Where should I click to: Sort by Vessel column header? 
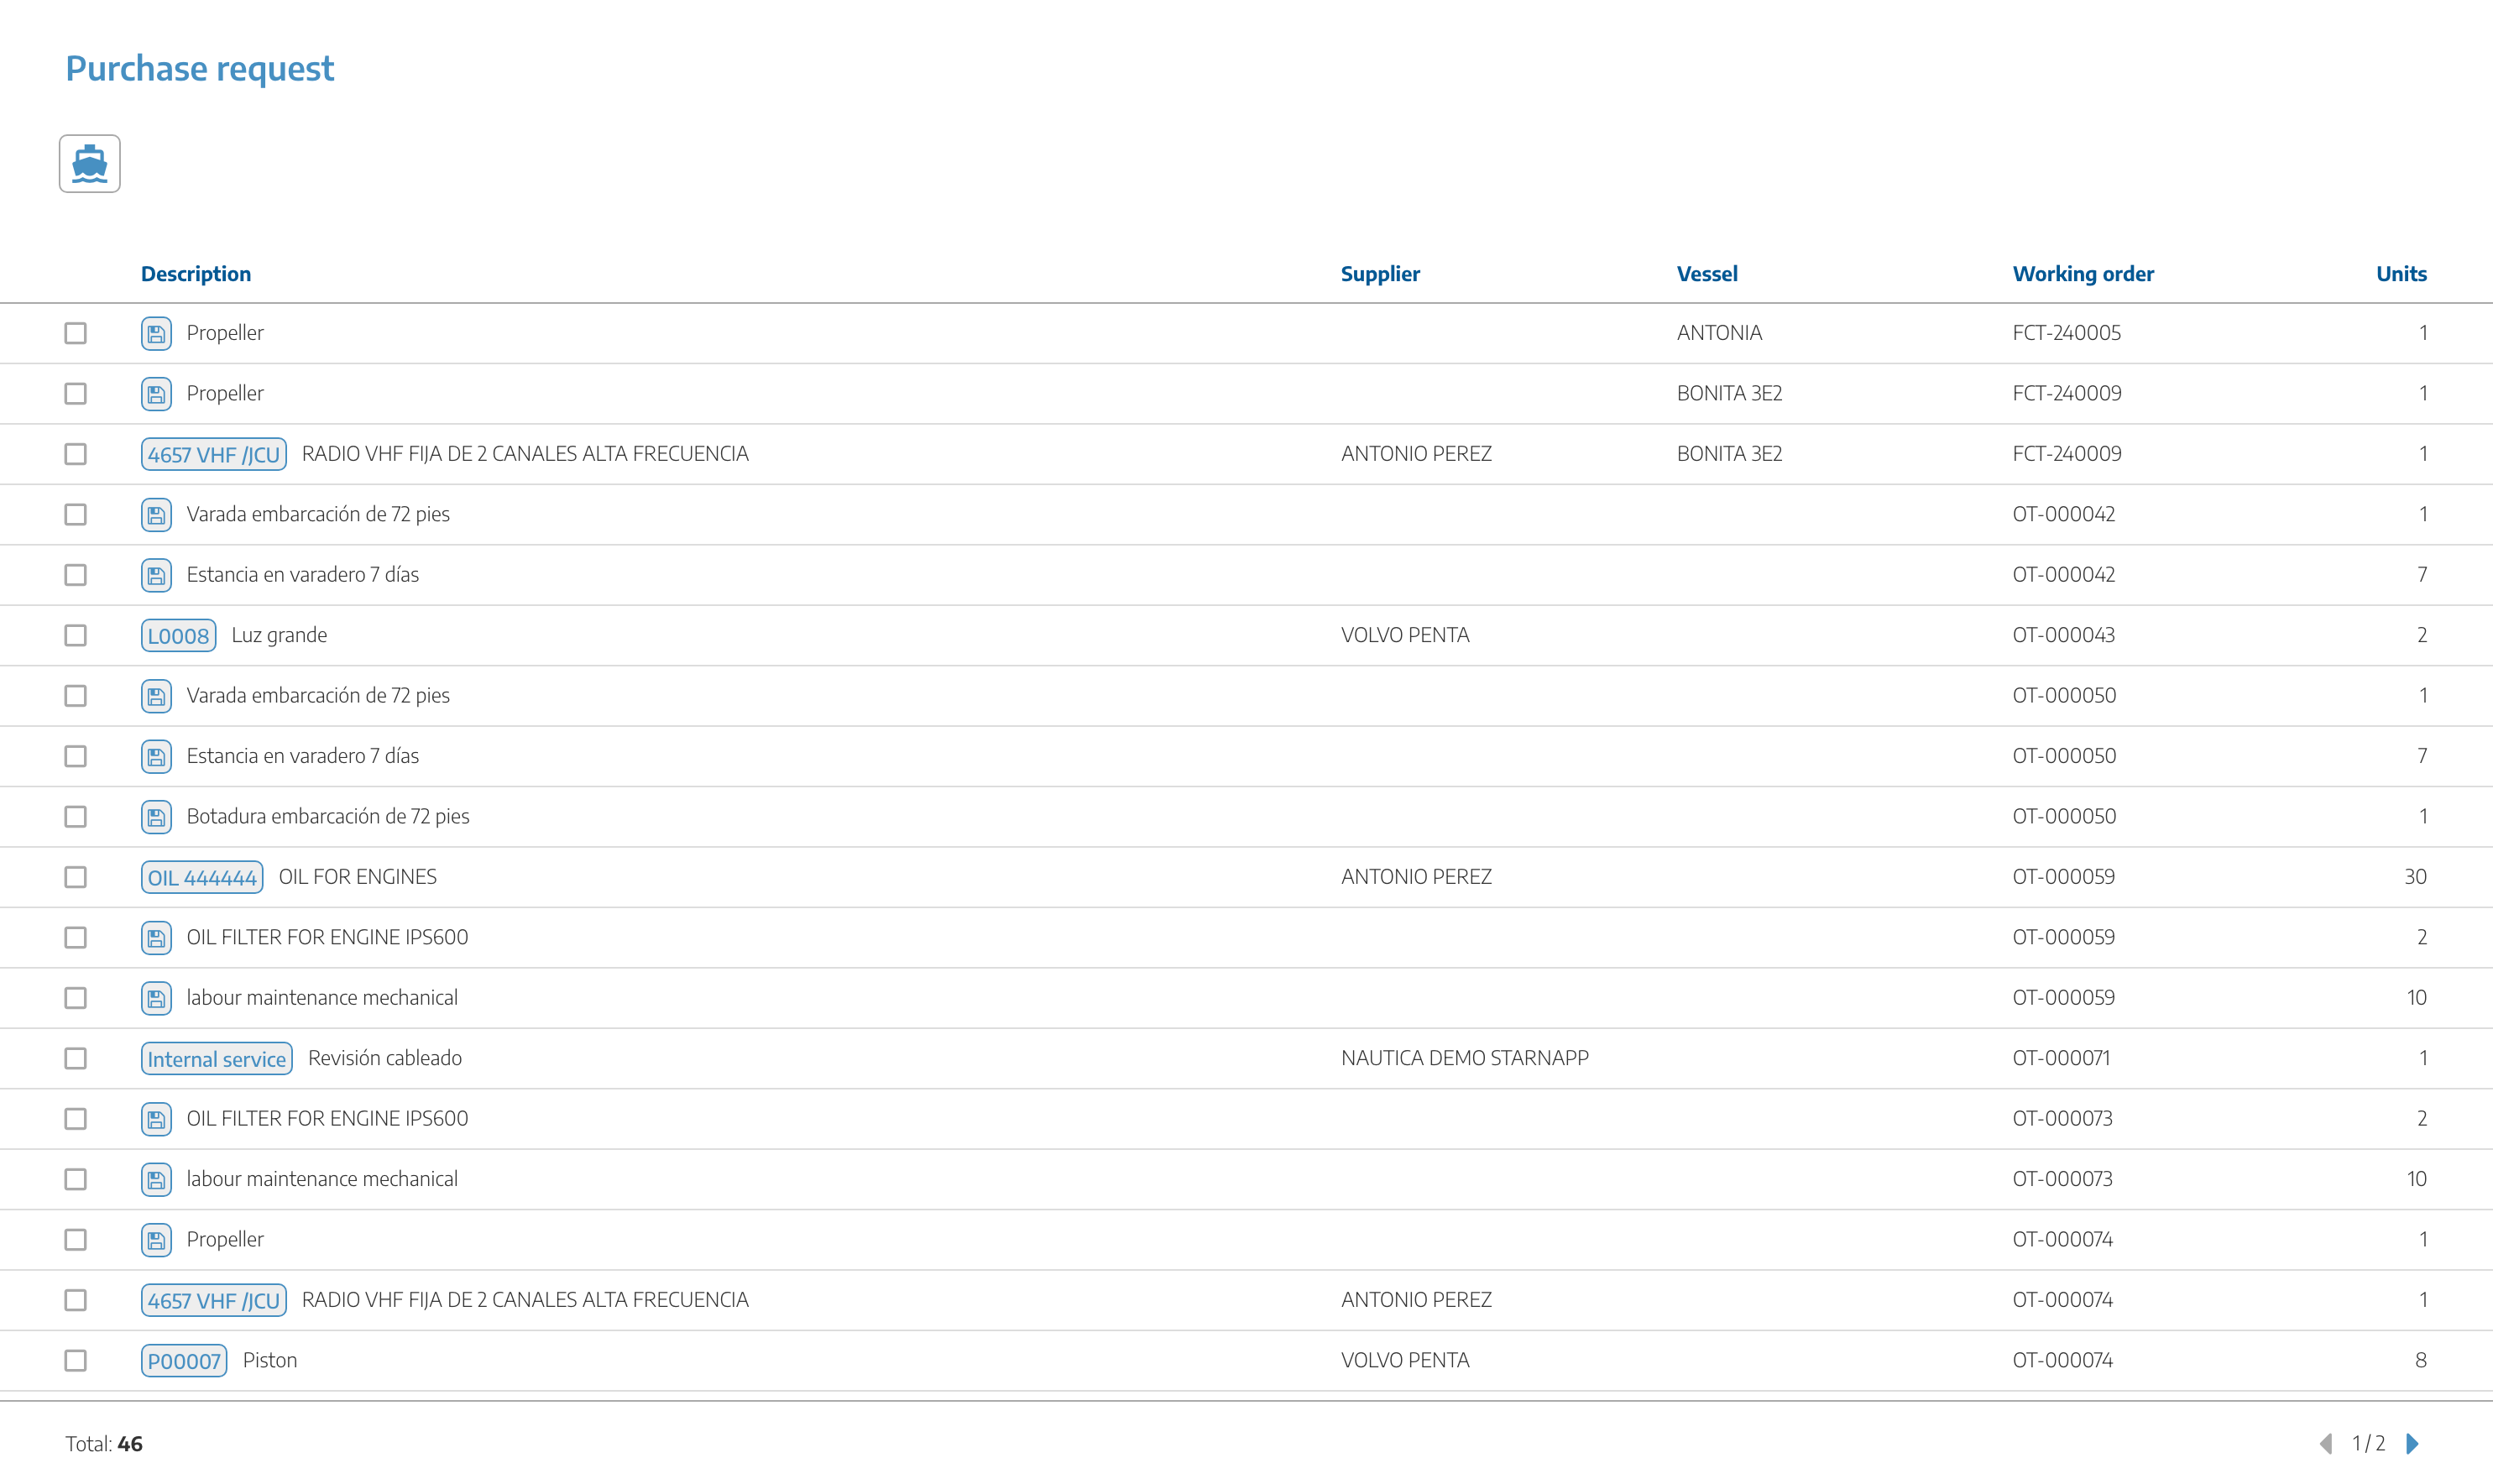[x=1707, y=274]
